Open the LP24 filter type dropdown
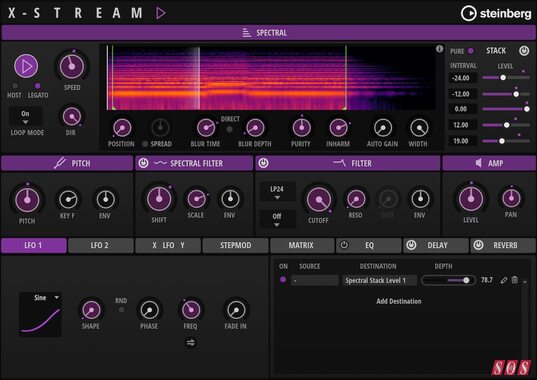Image resolution: width=537 pixels, height=380 pixels. (x=277, y=192)
